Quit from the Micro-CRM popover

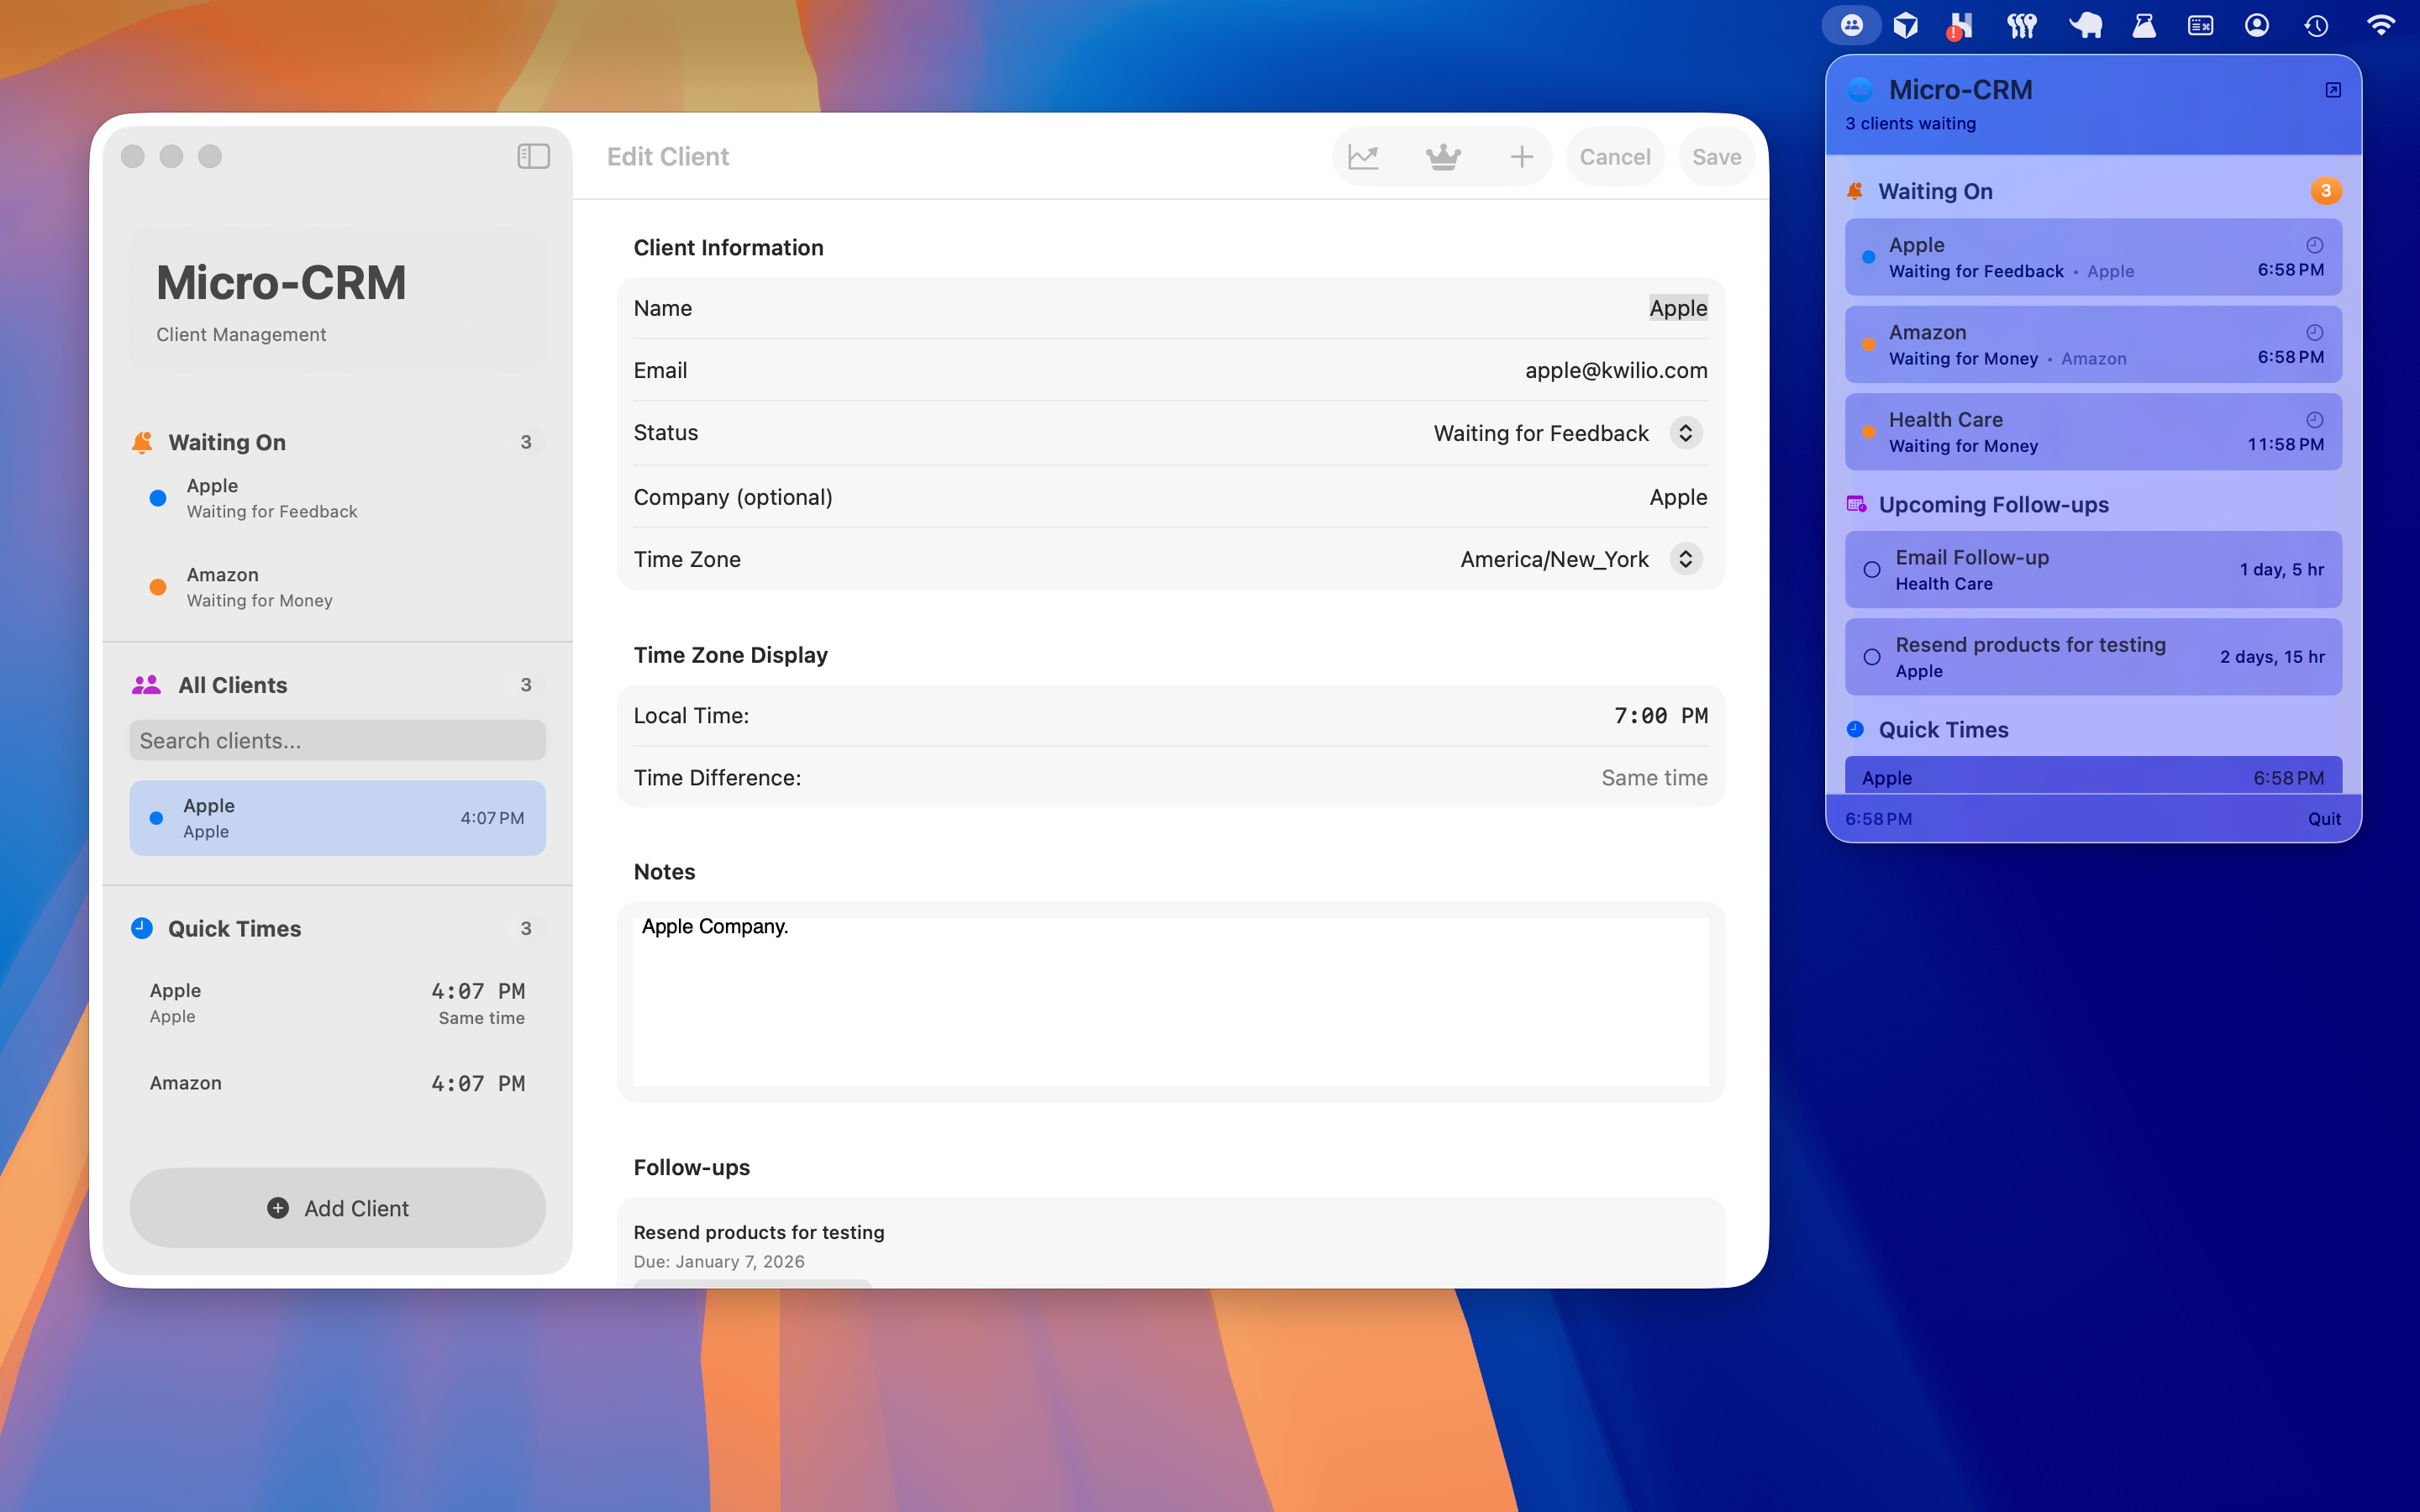pyautogui.click(x=2324, y=819)
